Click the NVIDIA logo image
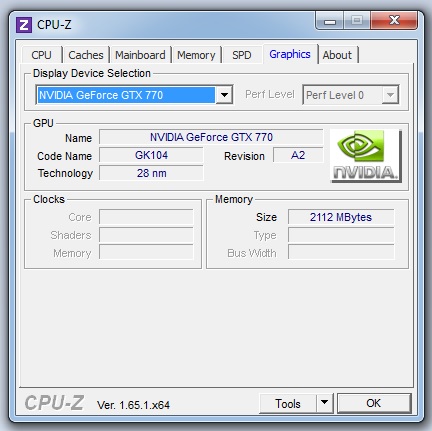Screen dimensions: 432x431 tap(366, 156)
